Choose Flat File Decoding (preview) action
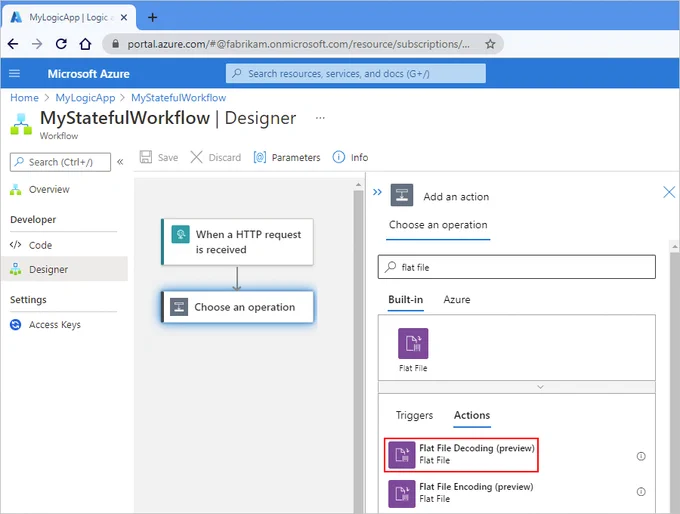680x514 pixels. pyautogui.click(x=461, y=455)
